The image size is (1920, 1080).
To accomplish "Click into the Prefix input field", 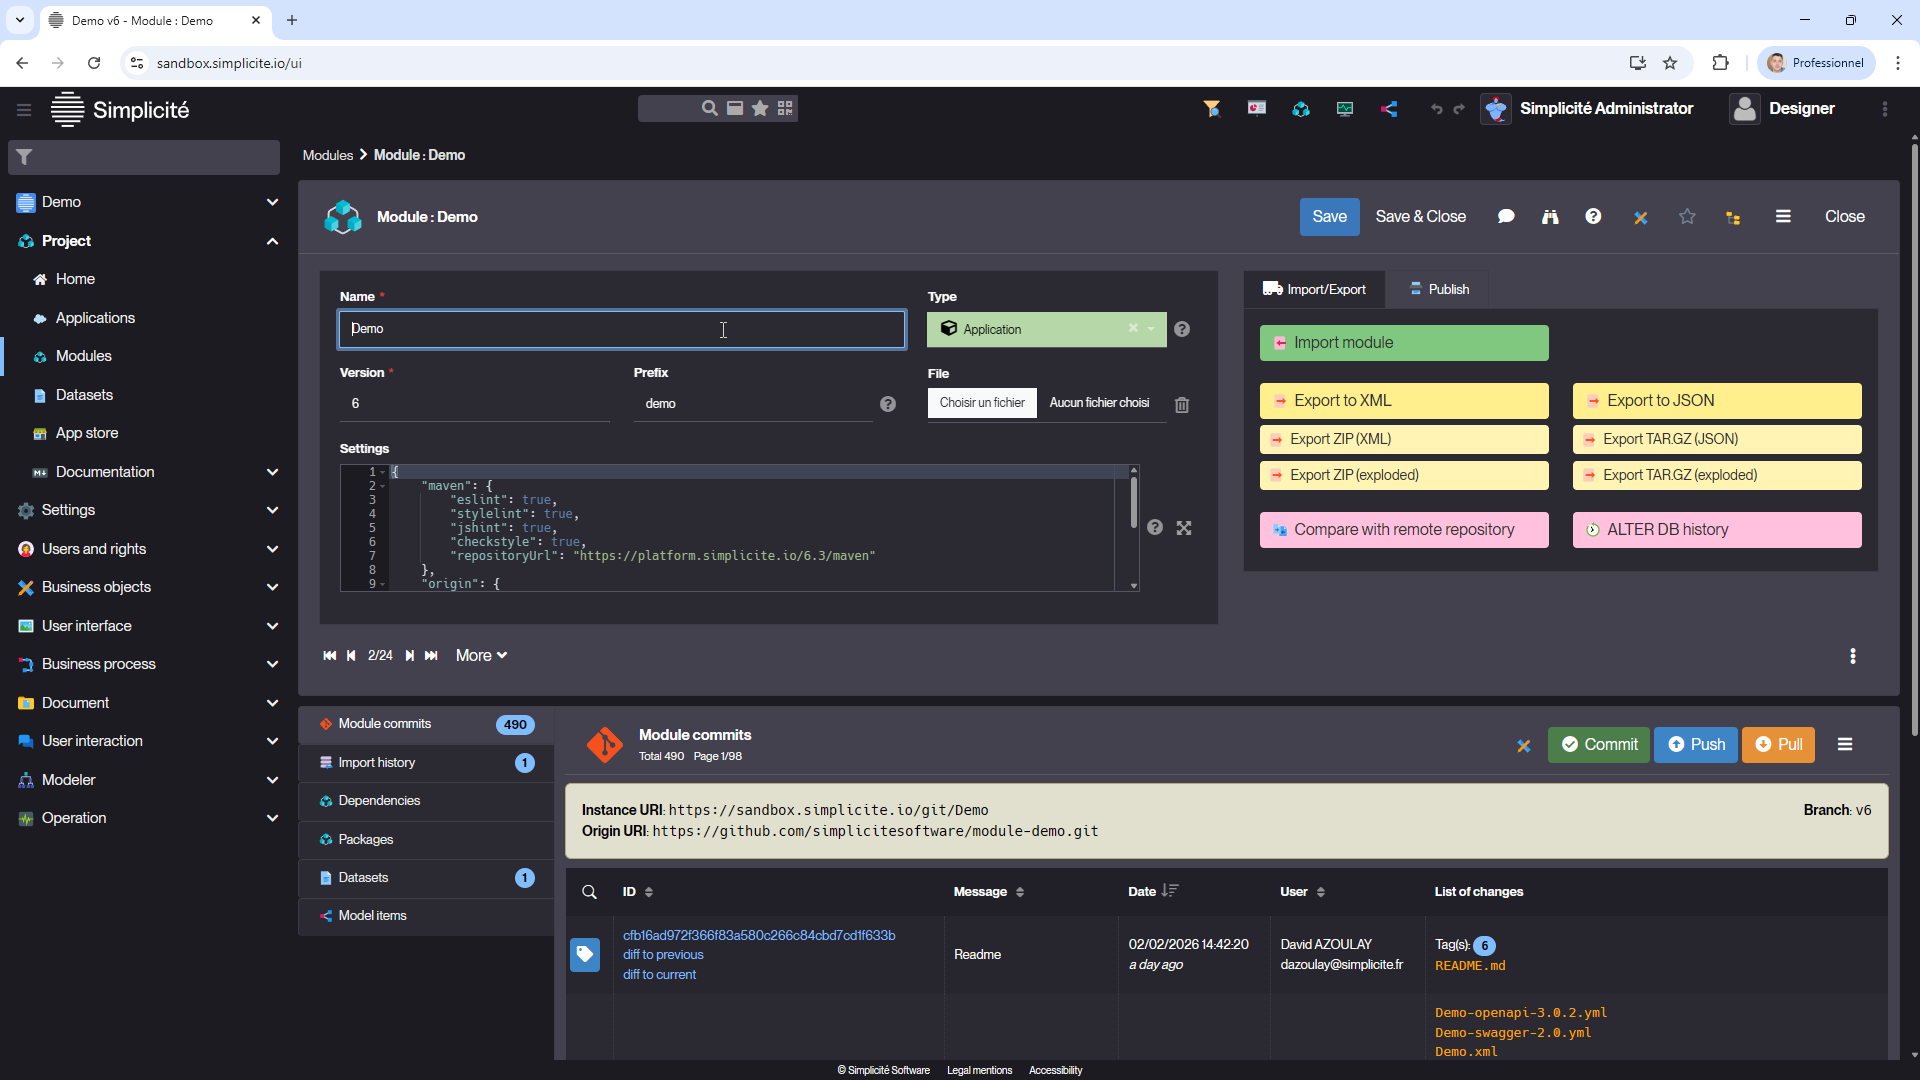I will pos(750,404).
